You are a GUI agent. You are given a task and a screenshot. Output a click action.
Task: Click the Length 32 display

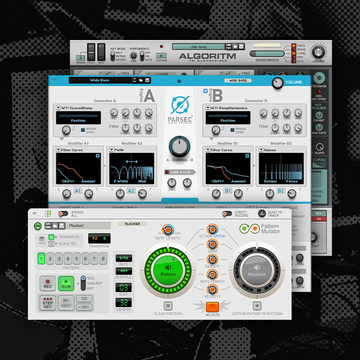coord(124,302)
